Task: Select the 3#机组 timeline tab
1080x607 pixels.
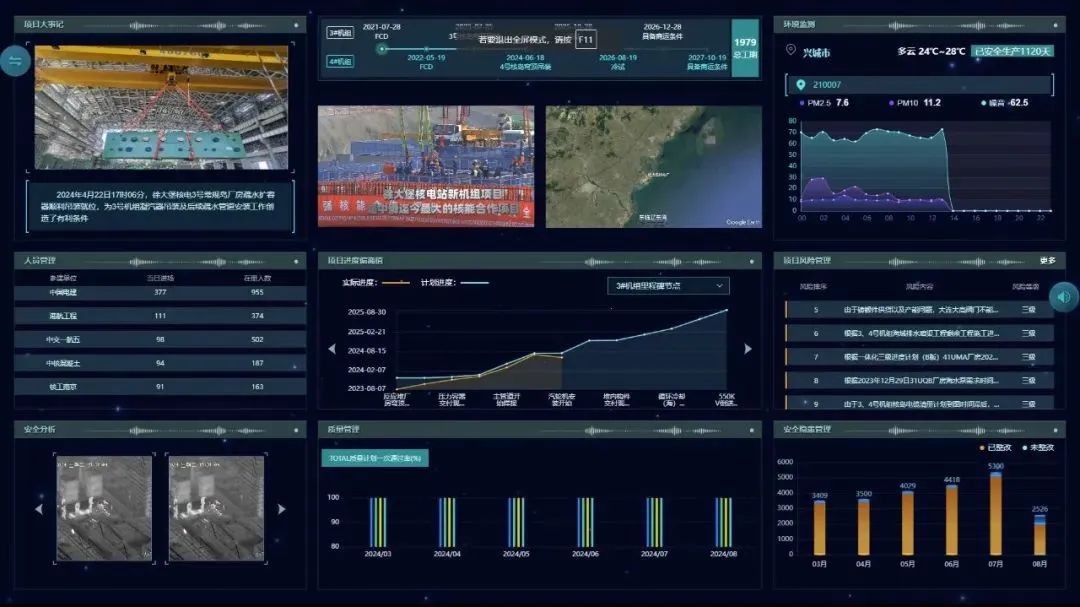Action: coord(340,33)
